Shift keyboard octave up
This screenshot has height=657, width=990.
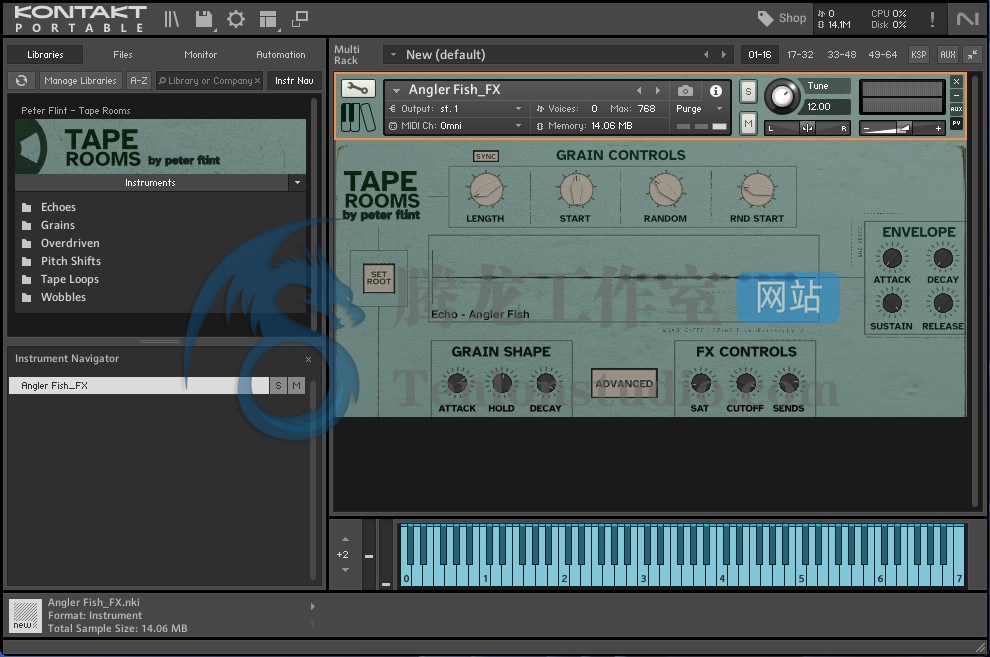(345, 539)
